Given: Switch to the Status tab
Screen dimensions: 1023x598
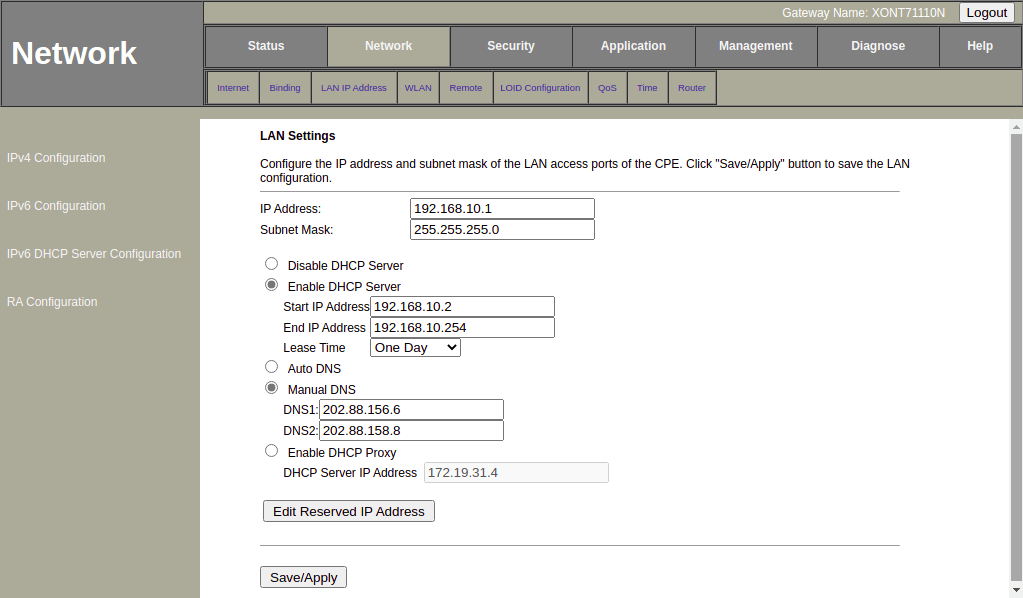Looking at the screenshot, I should point(265,46).
